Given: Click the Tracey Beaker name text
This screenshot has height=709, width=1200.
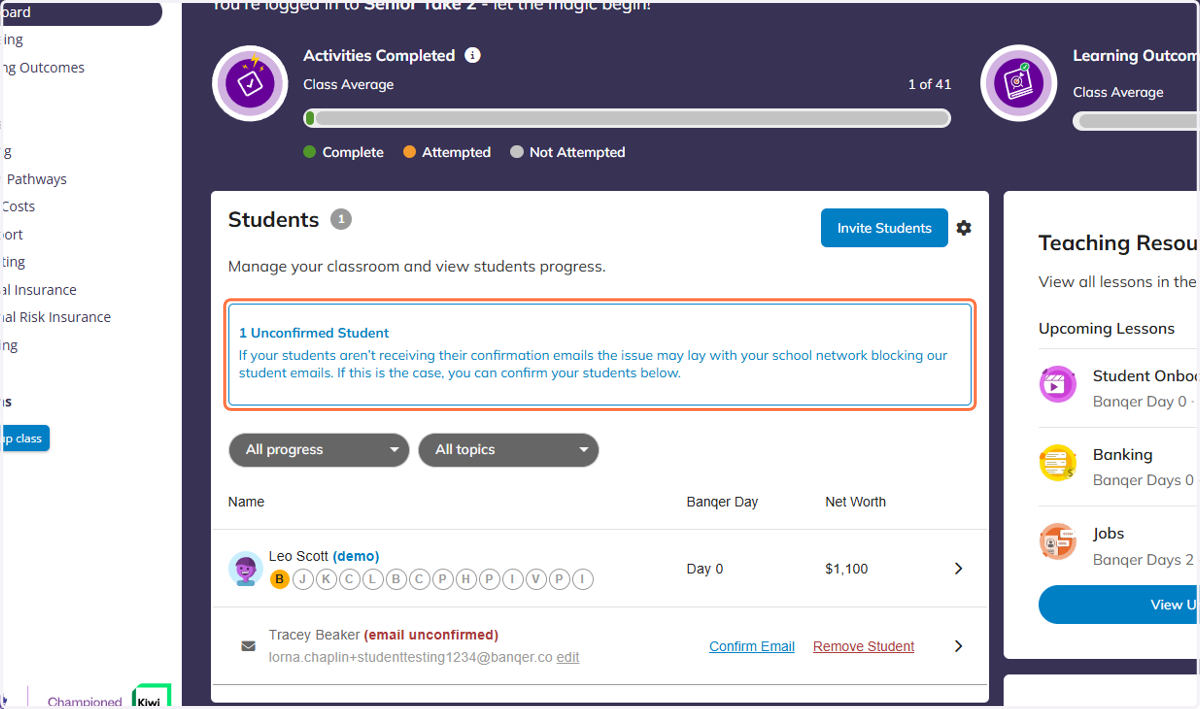Looking at the screenshot, I should coord(314,635).
